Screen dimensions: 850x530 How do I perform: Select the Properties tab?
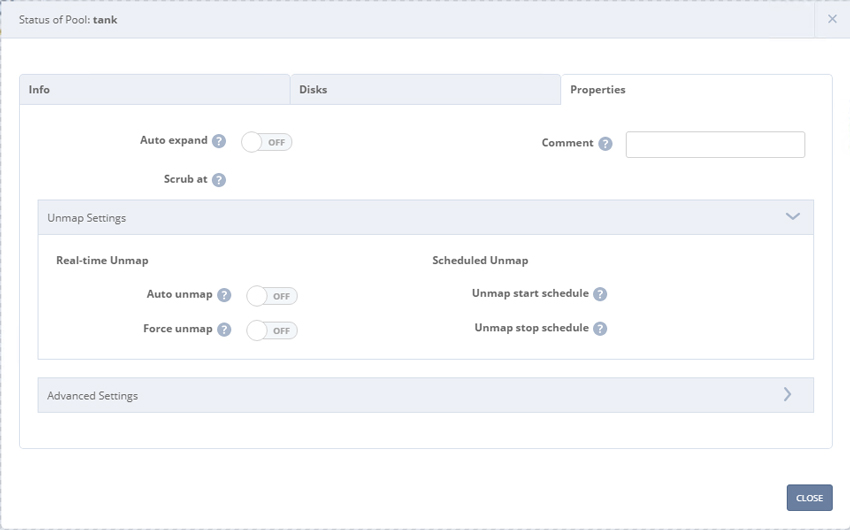[x=697, y=89]
